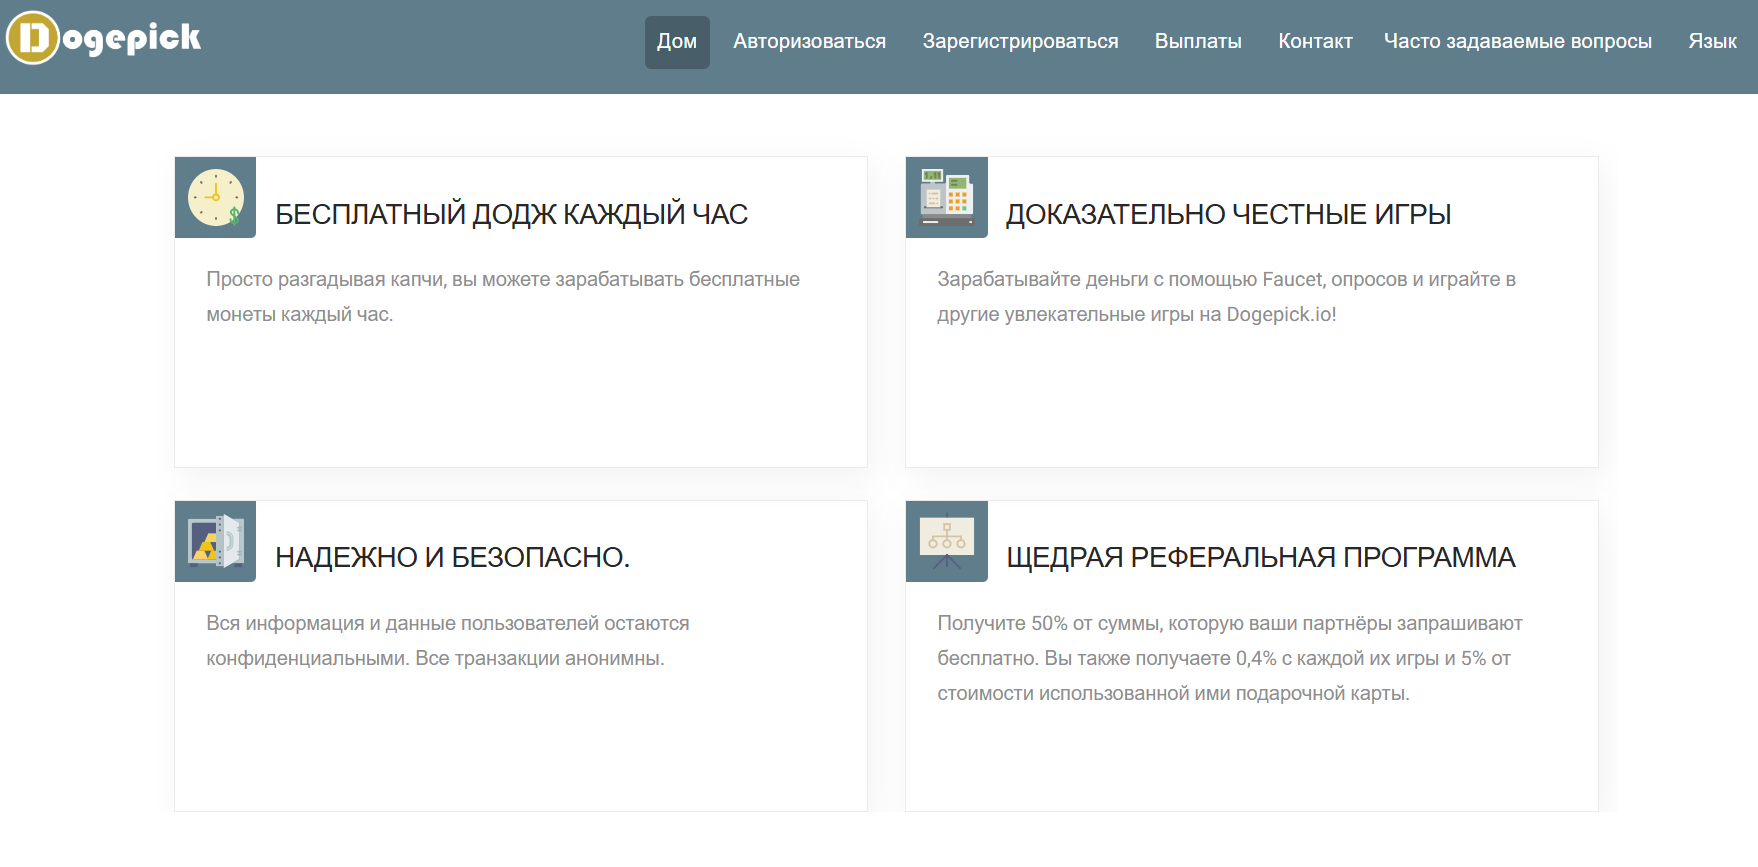Click the Faucet and surveys description text
Viewport: 1758px width, 867px height.
click(1226, 297)
